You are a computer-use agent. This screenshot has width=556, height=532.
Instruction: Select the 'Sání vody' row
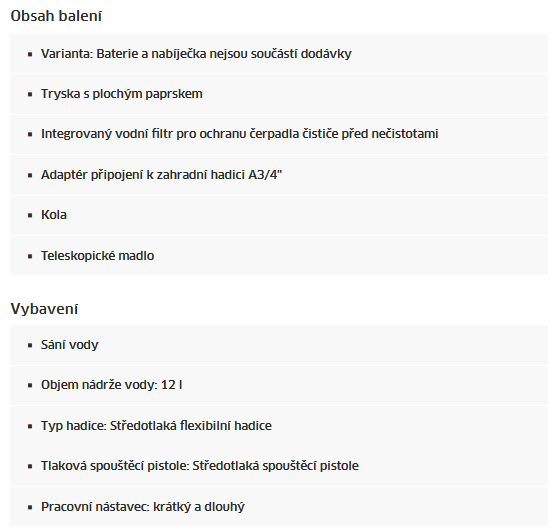279,345
